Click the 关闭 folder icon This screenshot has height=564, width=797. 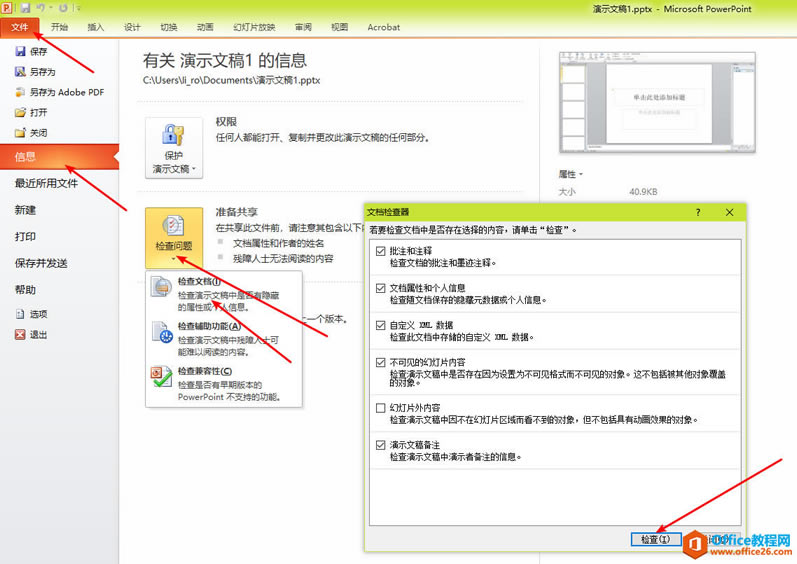(x=20, y=133)
